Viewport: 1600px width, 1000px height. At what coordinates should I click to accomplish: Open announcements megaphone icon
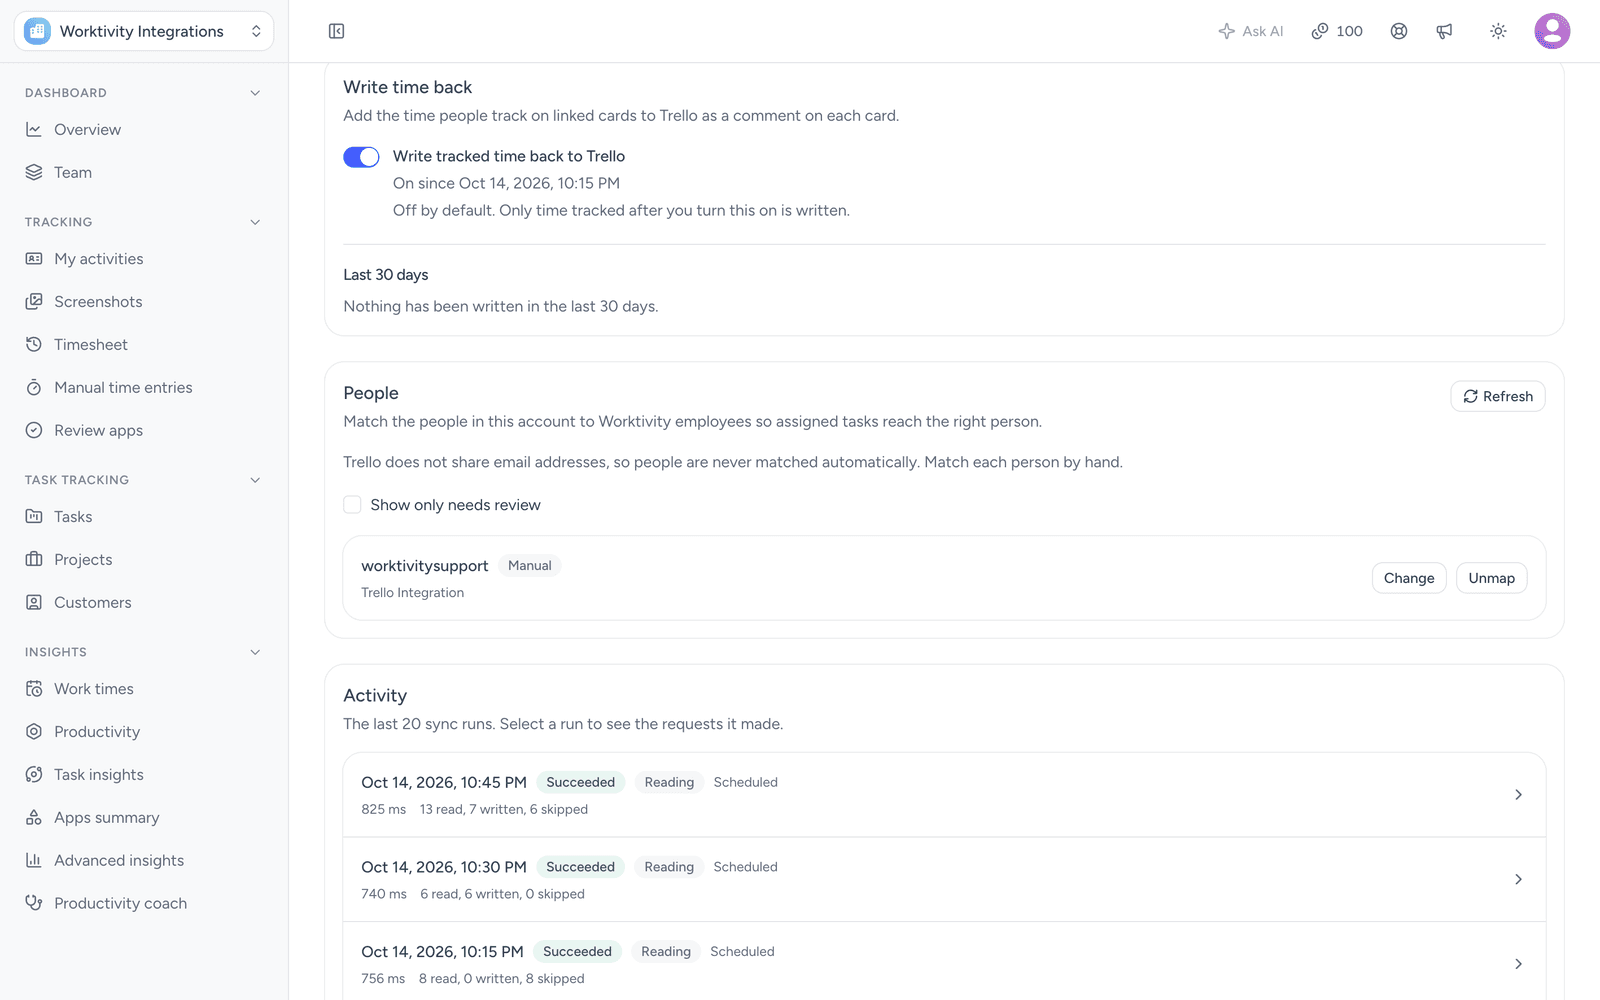click(x=1445, y=31)
